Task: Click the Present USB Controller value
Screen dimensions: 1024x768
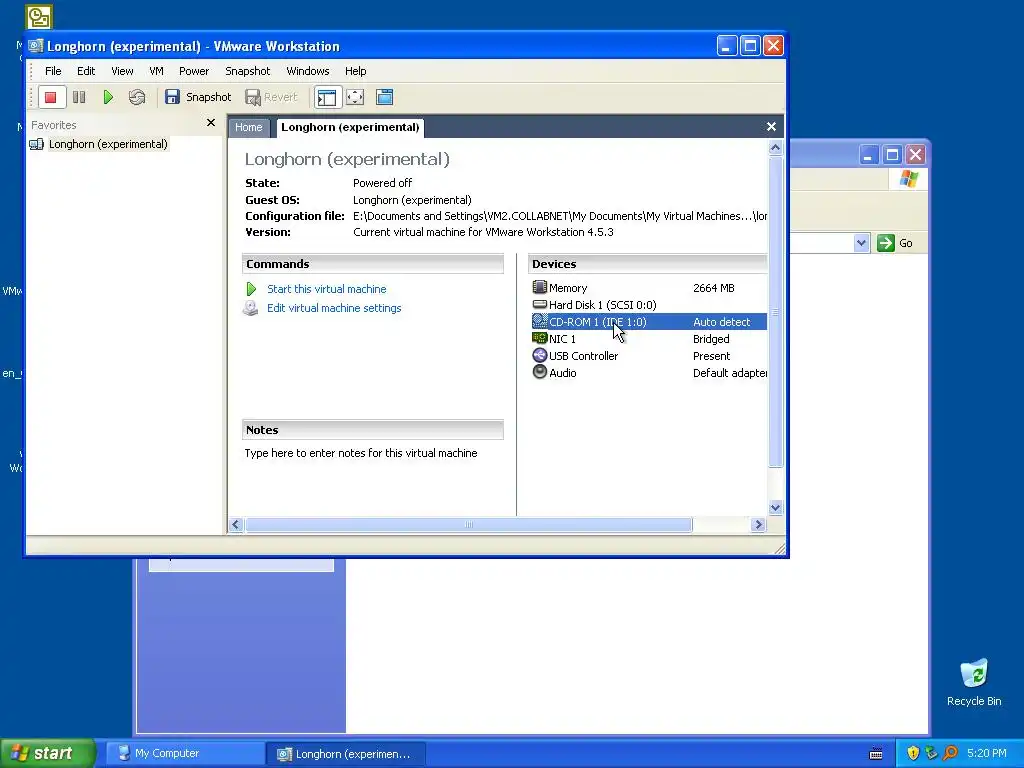Action: 712,356
